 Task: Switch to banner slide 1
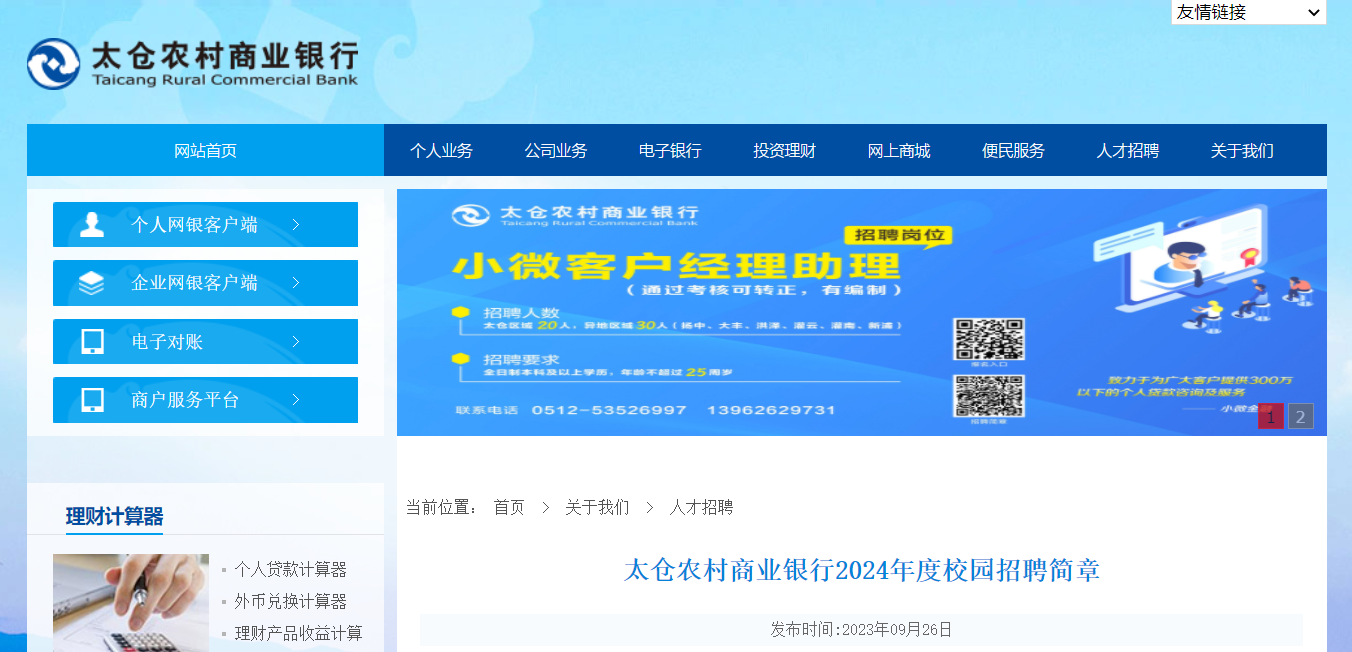click(1270, 417)
